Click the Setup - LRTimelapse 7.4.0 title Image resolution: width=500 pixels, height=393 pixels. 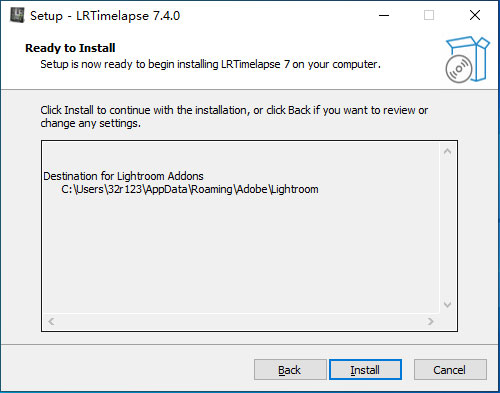[105, 16]
